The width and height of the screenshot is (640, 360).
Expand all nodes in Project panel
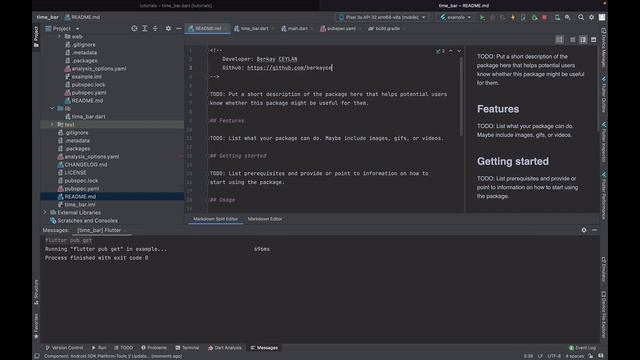pos(145,29)
